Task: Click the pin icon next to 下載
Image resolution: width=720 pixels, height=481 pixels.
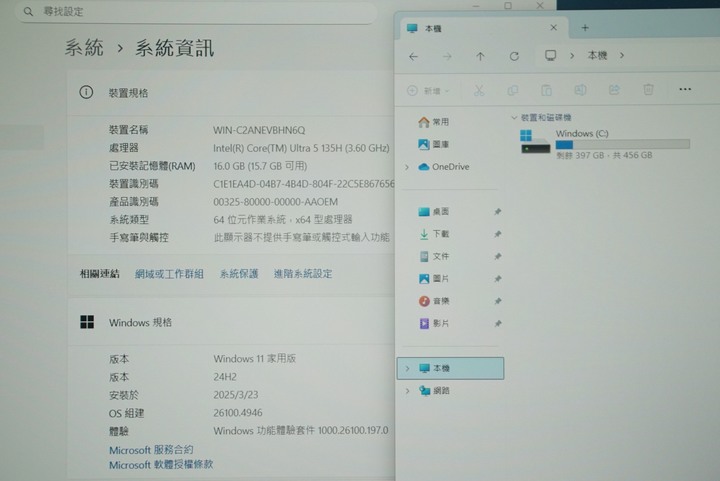Action: [x=497, y=234]
